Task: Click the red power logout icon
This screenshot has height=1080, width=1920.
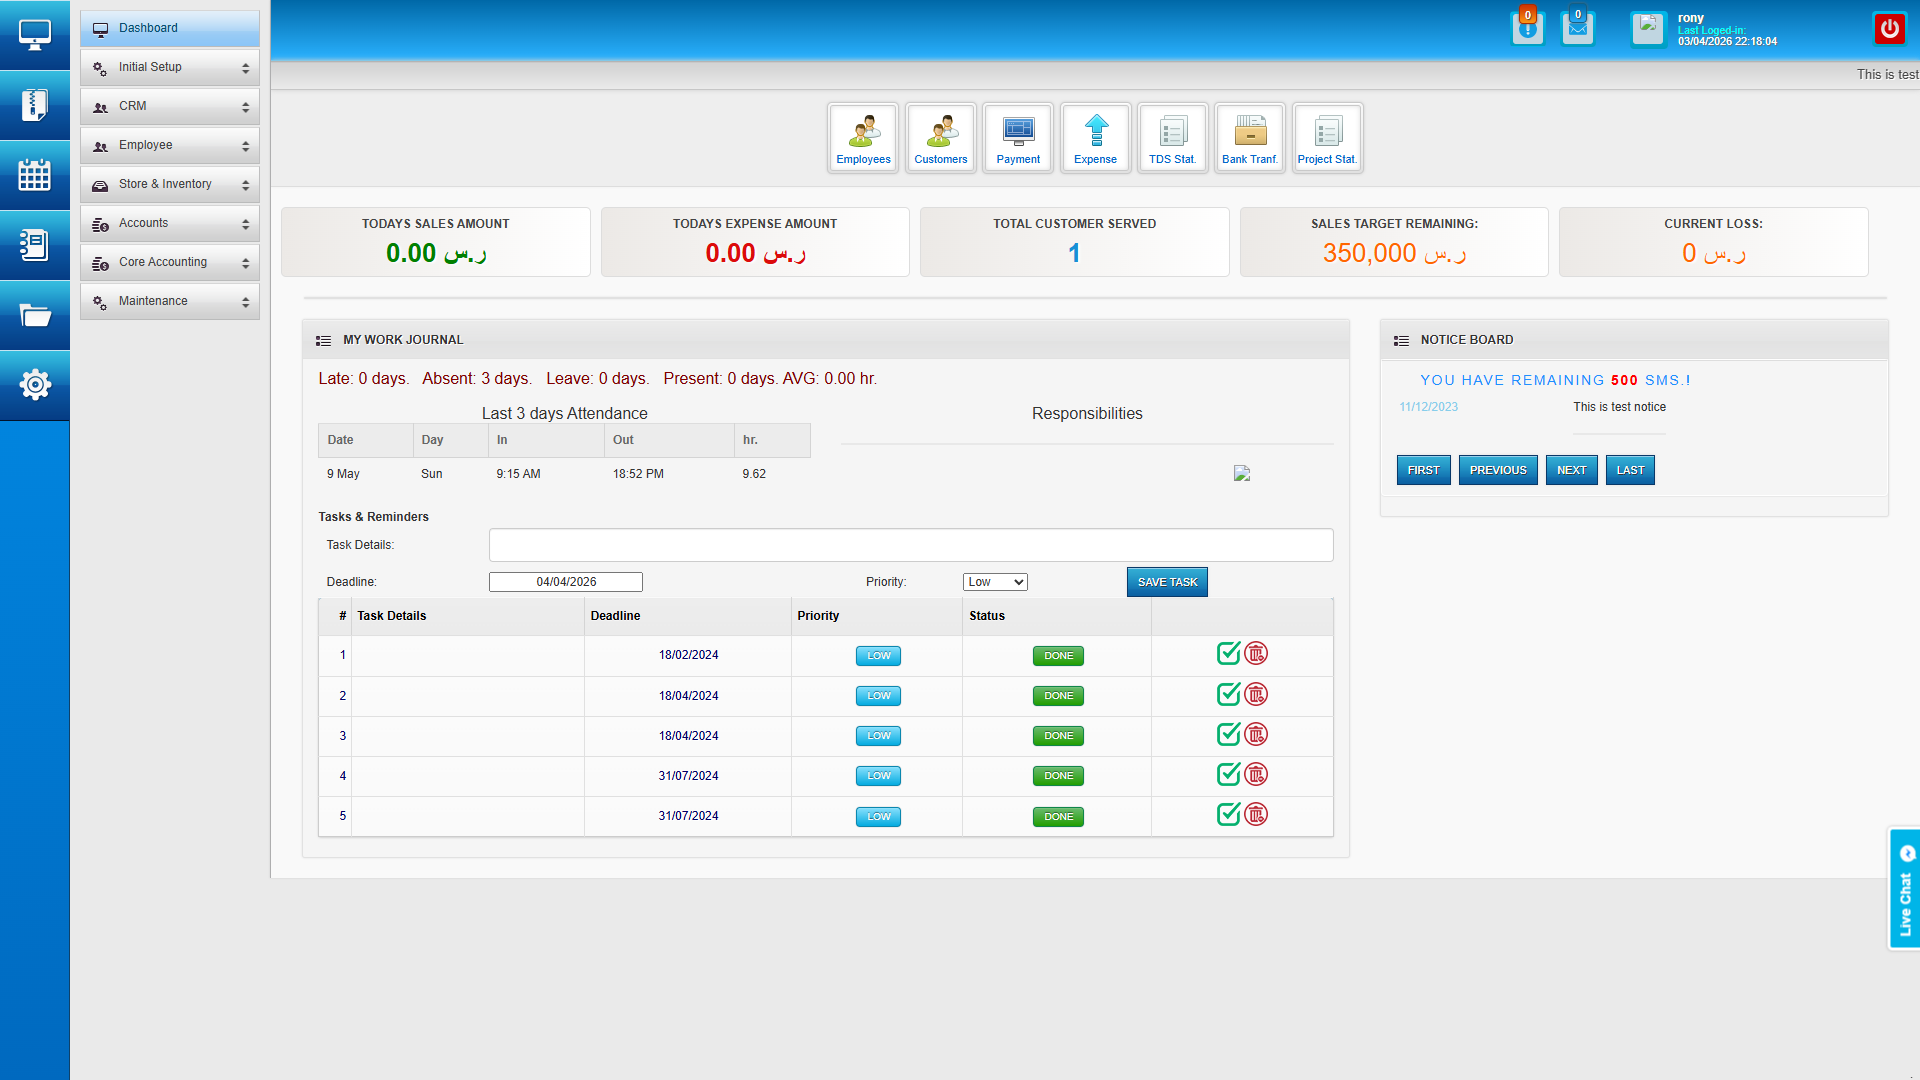Action: tap(1889, 28)
